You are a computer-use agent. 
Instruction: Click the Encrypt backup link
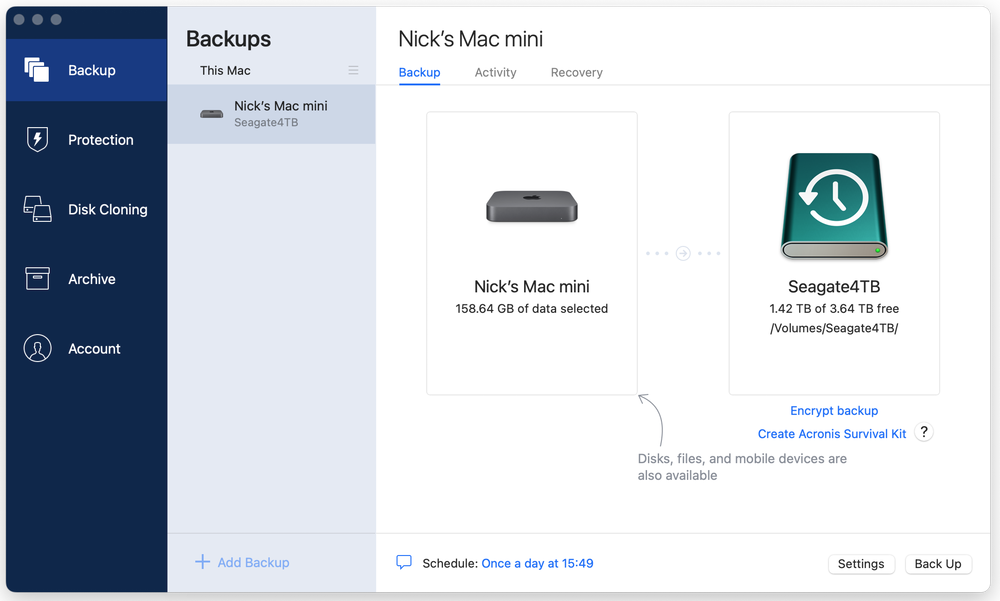(x=834, y=411)
